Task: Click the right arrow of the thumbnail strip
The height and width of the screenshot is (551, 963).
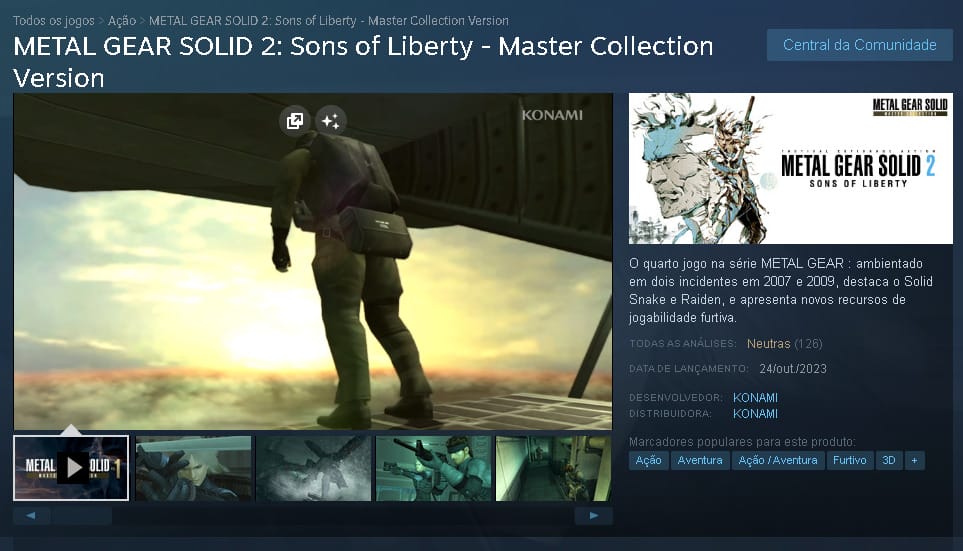Action: [x=593, y=515]
